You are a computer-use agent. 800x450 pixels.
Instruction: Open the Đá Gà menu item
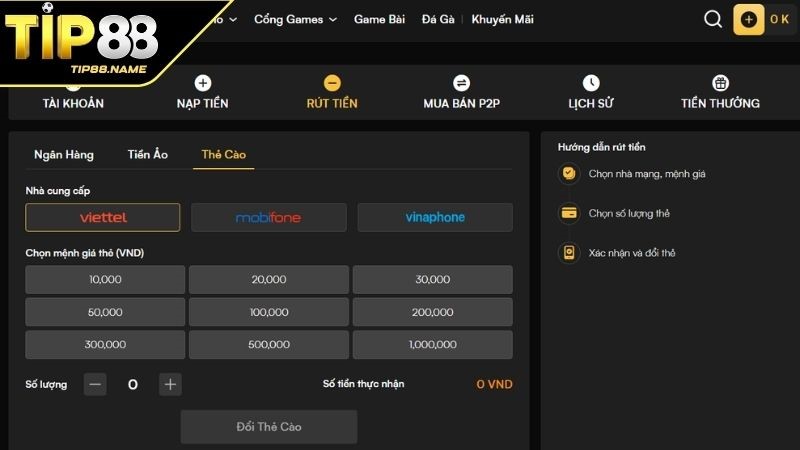point(438,19)
